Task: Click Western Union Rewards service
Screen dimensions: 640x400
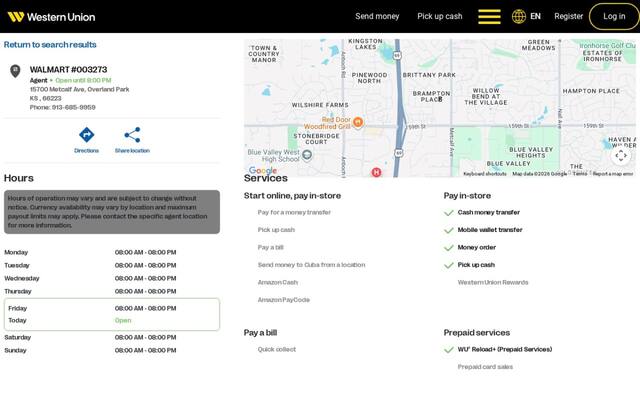Action: pos(493,282)
